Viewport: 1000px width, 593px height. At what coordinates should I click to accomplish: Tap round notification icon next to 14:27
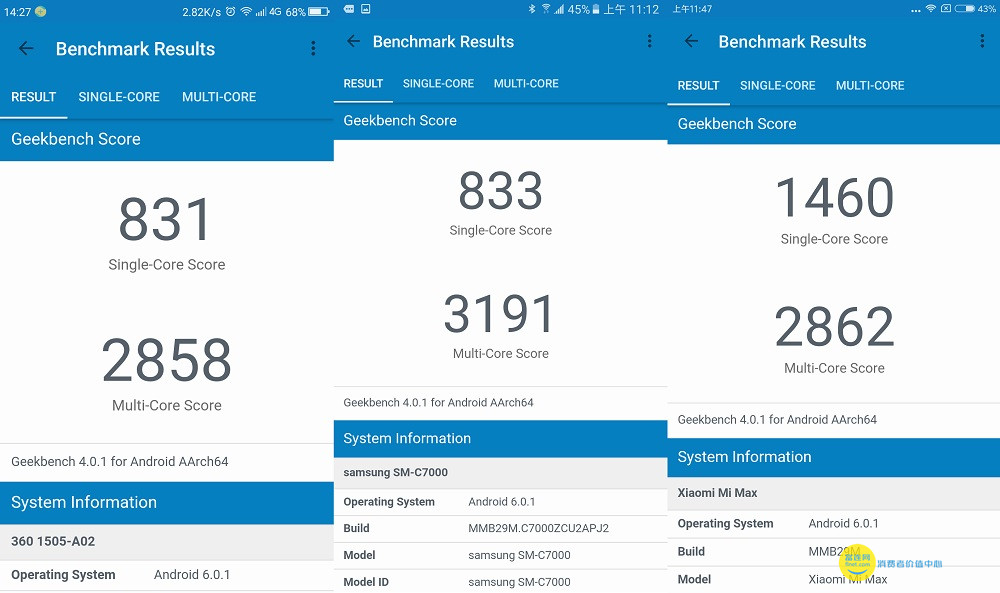[x=41, y=11]
